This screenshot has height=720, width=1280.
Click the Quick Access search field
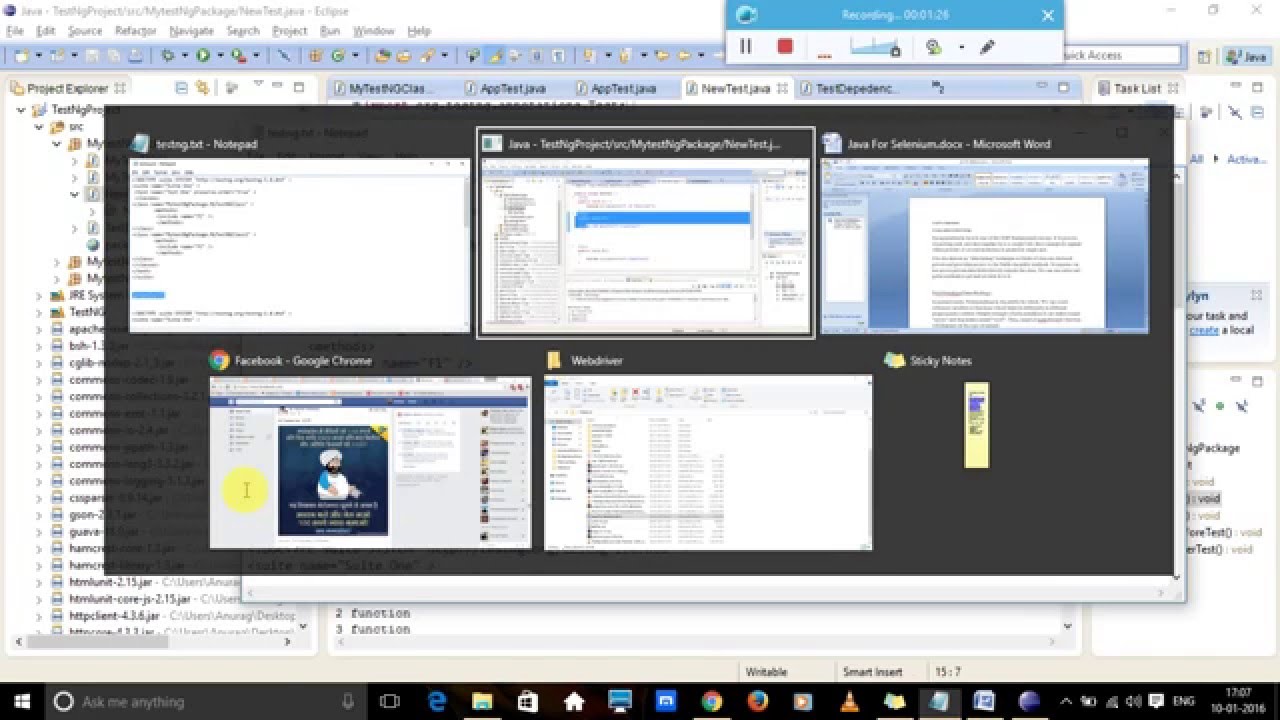pyautogui.click(x=1120, y=56)
